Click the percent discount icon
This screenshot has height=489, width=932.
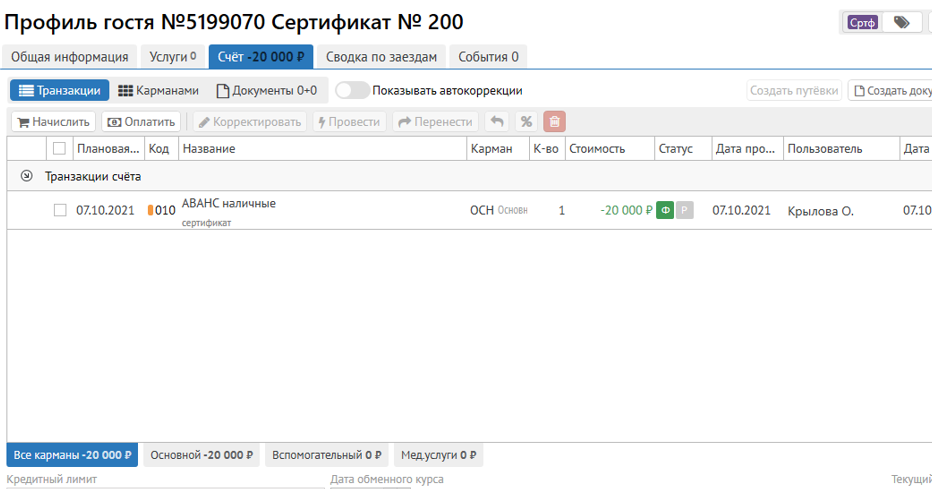(x=526, y=122)
